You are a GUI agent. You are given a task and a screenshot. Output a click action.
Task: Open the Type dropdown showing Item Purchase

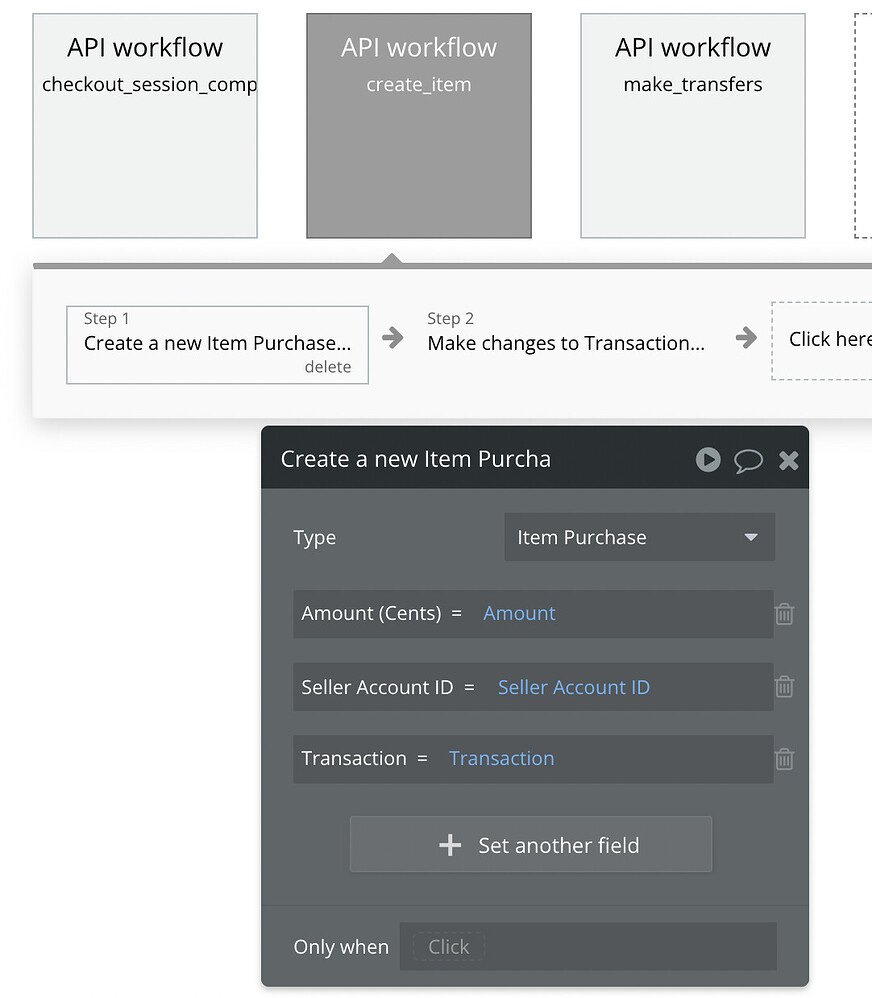[640, 537]
